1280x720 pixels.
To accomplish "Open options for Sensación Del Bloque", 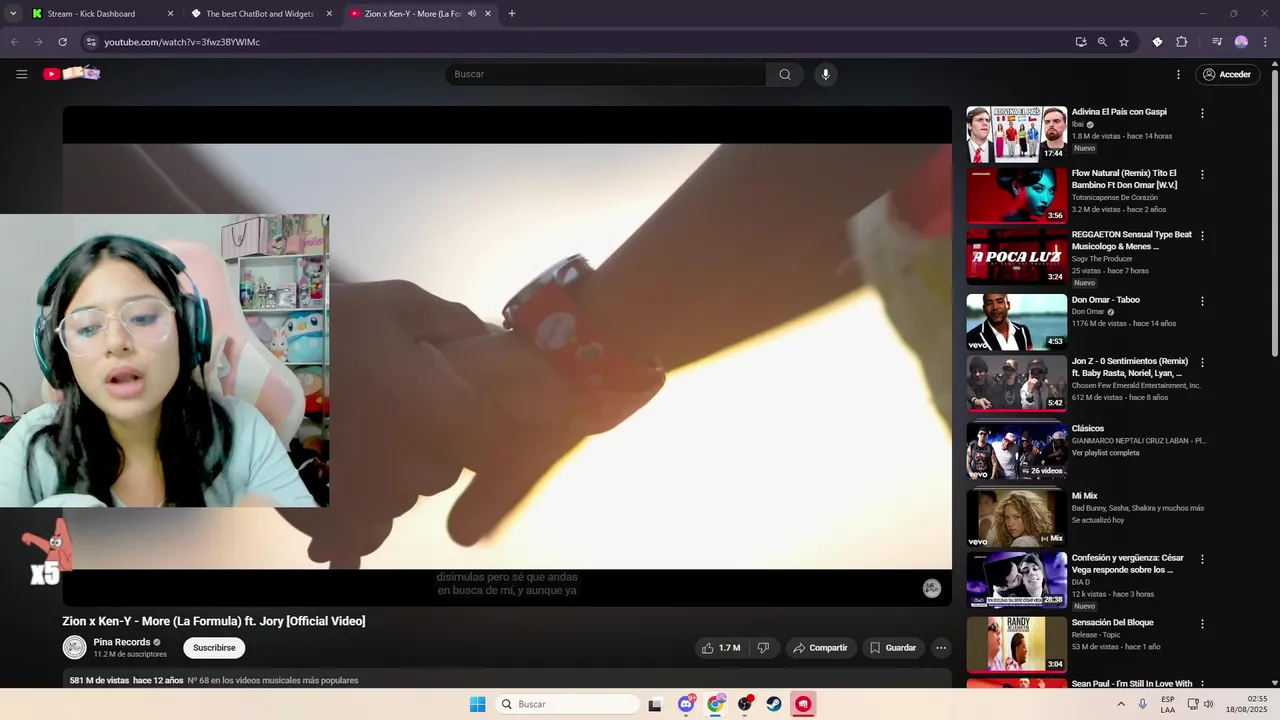I will 1202,623.
